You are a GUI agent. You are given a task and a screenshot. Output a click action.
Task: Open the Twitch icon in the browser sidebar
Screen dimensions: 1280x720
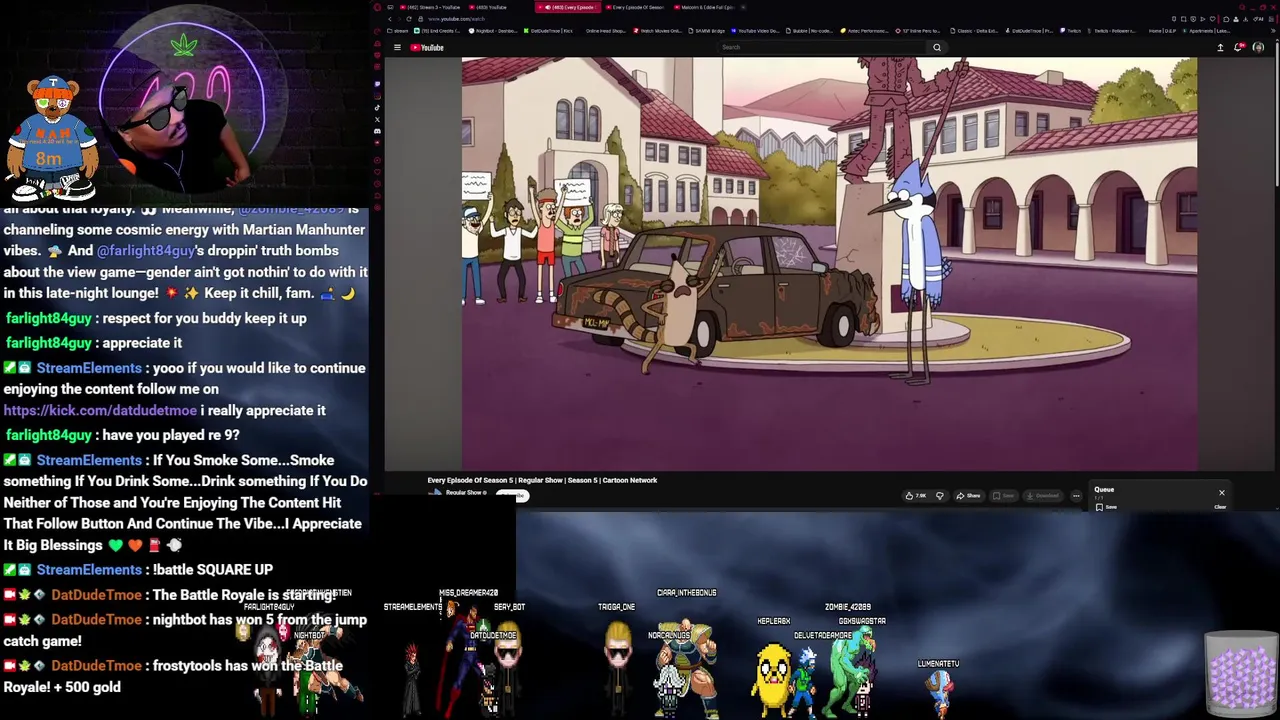click(377, 83)
